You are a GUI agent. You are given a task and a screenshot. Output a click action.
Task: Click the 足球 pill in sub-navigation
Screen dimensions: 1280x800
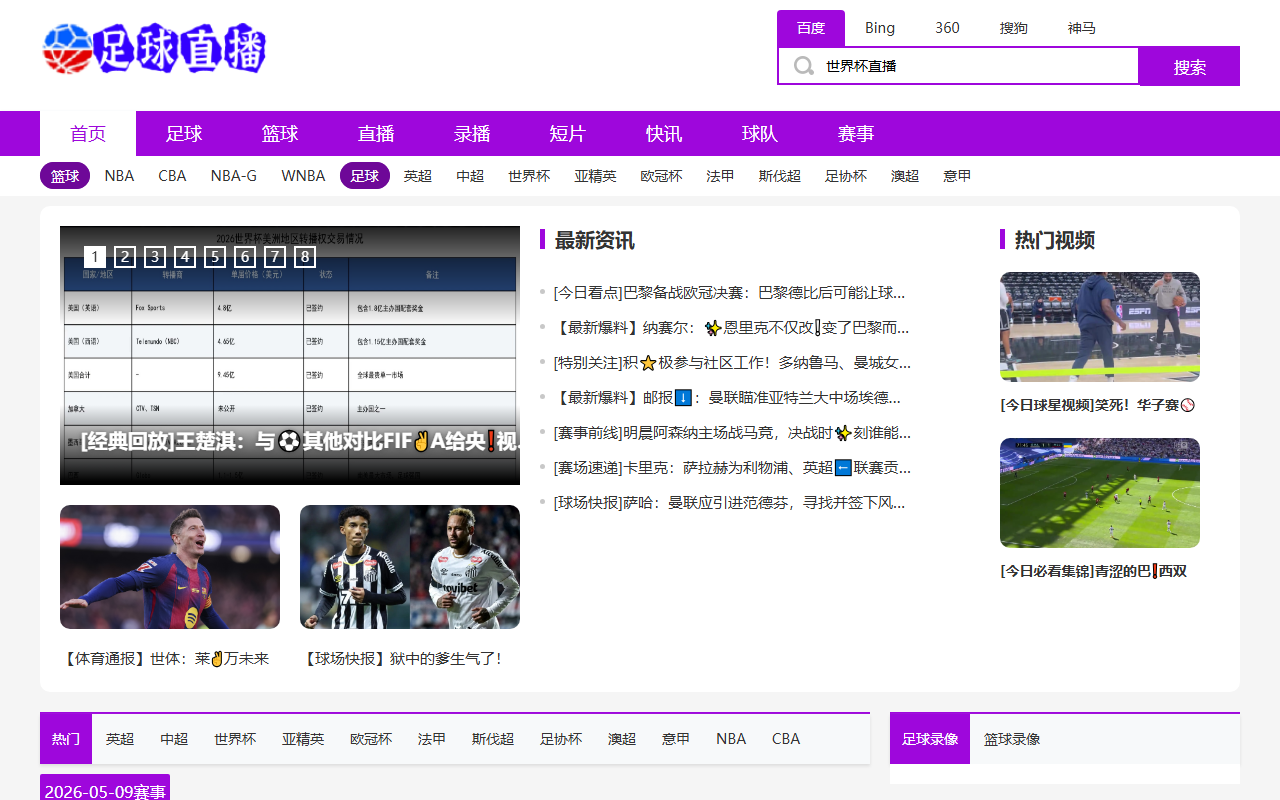tap(365, 176)
